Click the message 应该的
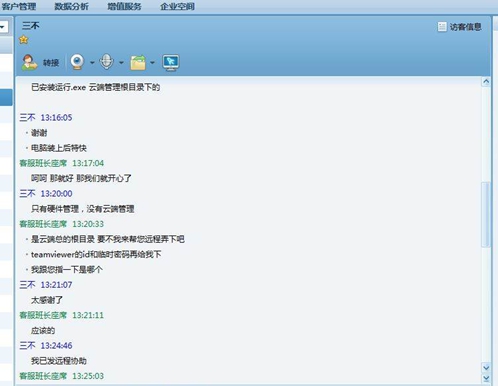498x386 pixels. point(43,331)
